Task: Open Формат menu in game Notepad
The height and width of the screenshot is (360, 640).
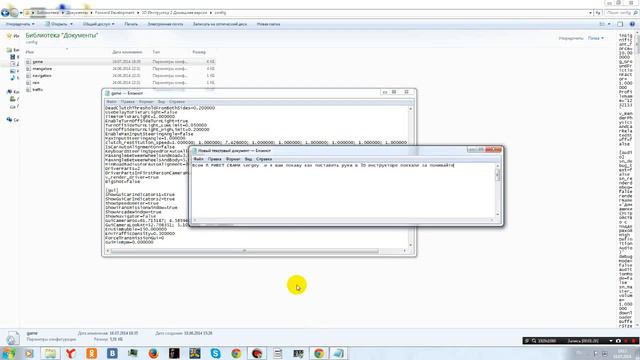Action: [x=146, y=102]
